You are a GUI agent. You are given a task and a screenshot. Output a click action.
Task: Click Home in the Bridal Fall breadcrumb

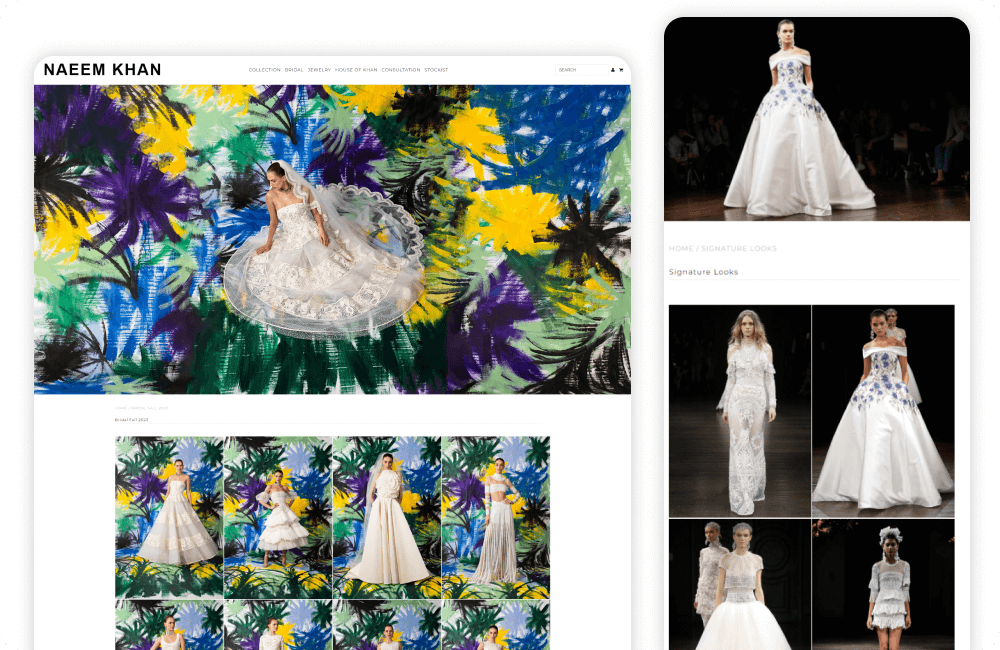point(120,408)
